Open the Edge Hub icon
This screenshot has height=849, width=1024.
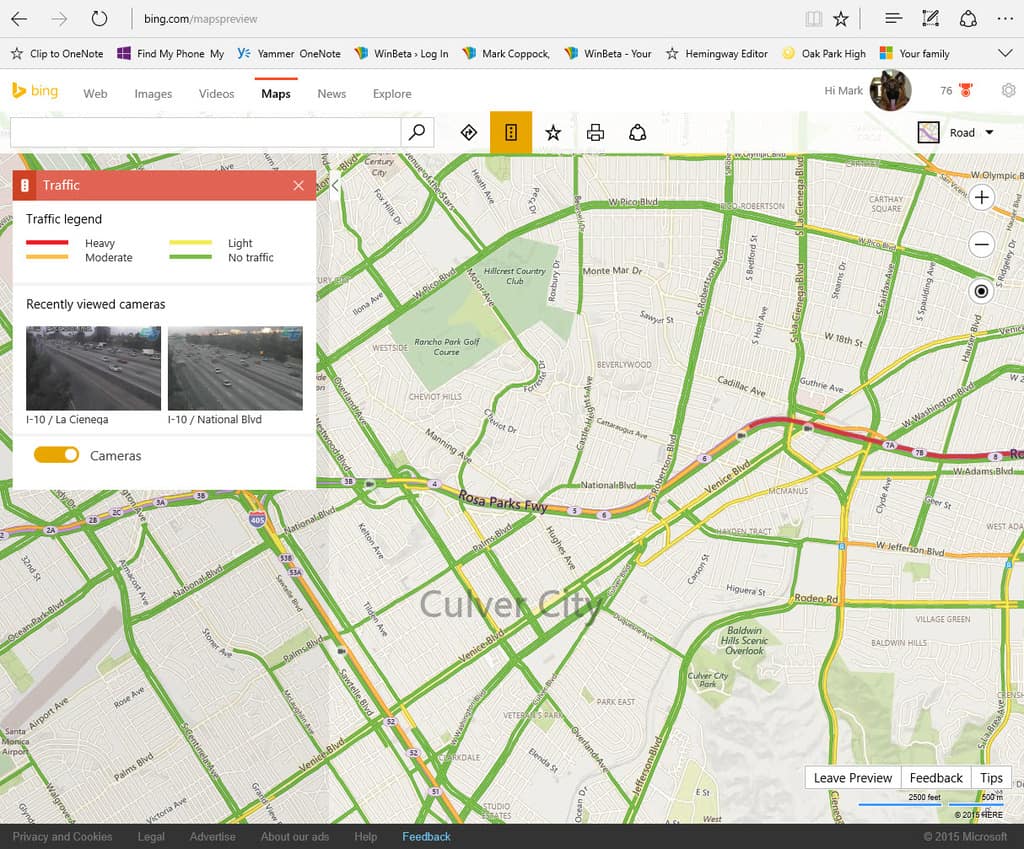coord(893,18)
